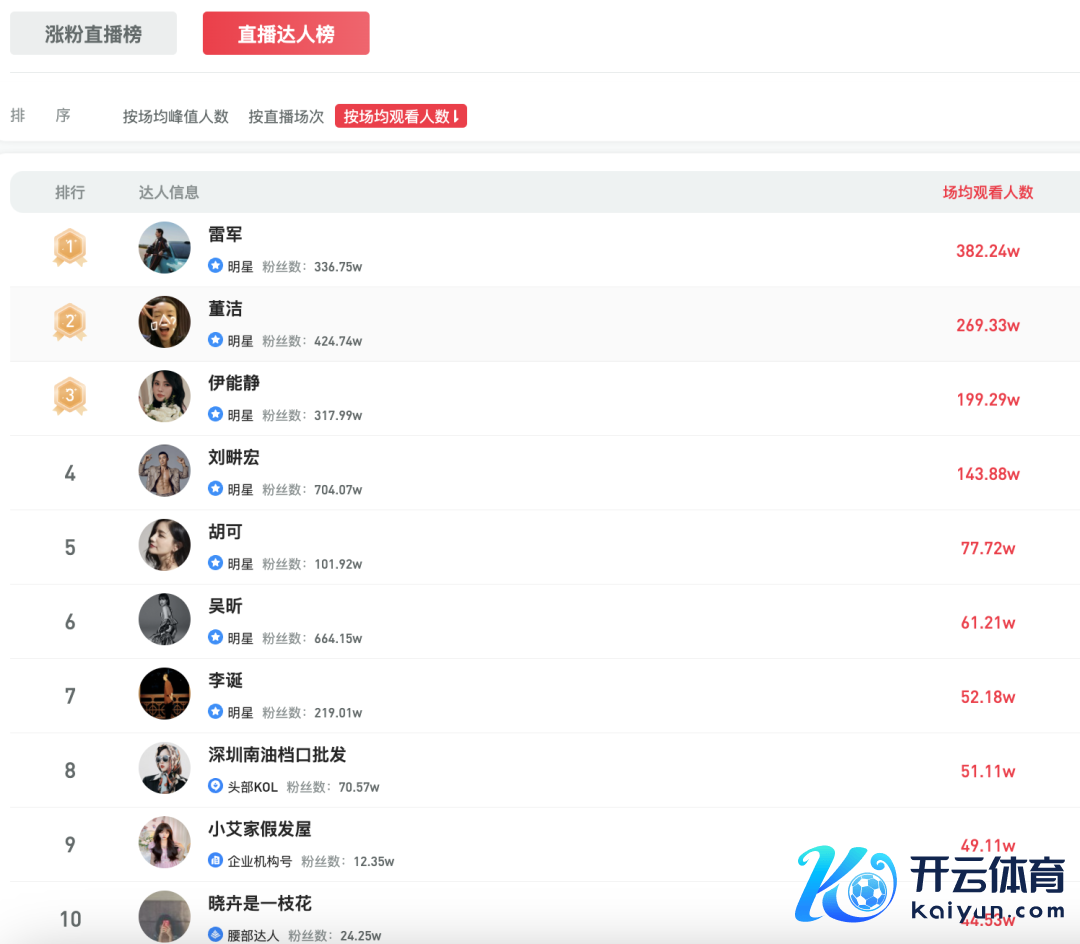Viewport: 1080px width, 944px height.
Task: Click the rank 2 medal badge
Action: pyautogui.click(x=70, y=322)
